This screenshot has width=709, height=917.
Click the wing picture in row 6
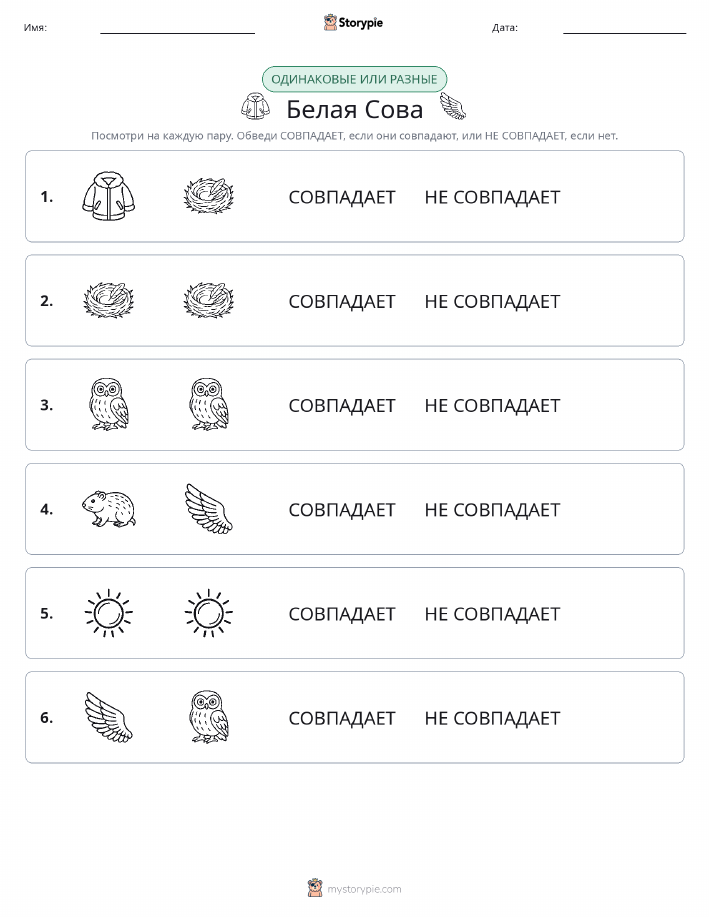tap(109, 717)
